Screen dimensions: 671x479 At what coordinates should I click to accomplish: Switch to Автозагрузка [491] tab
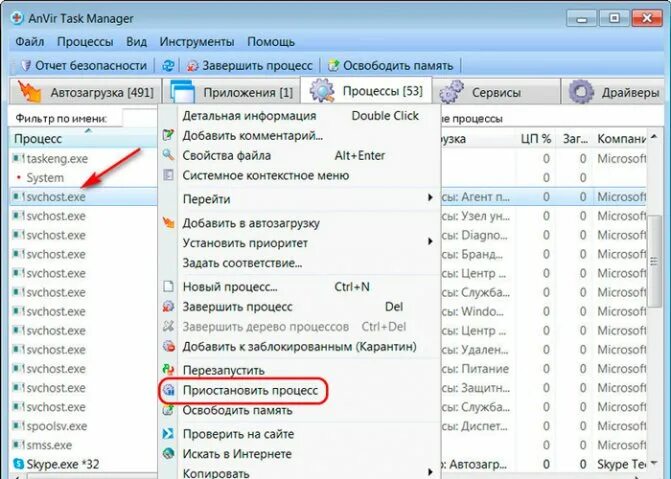coord(85,92)
